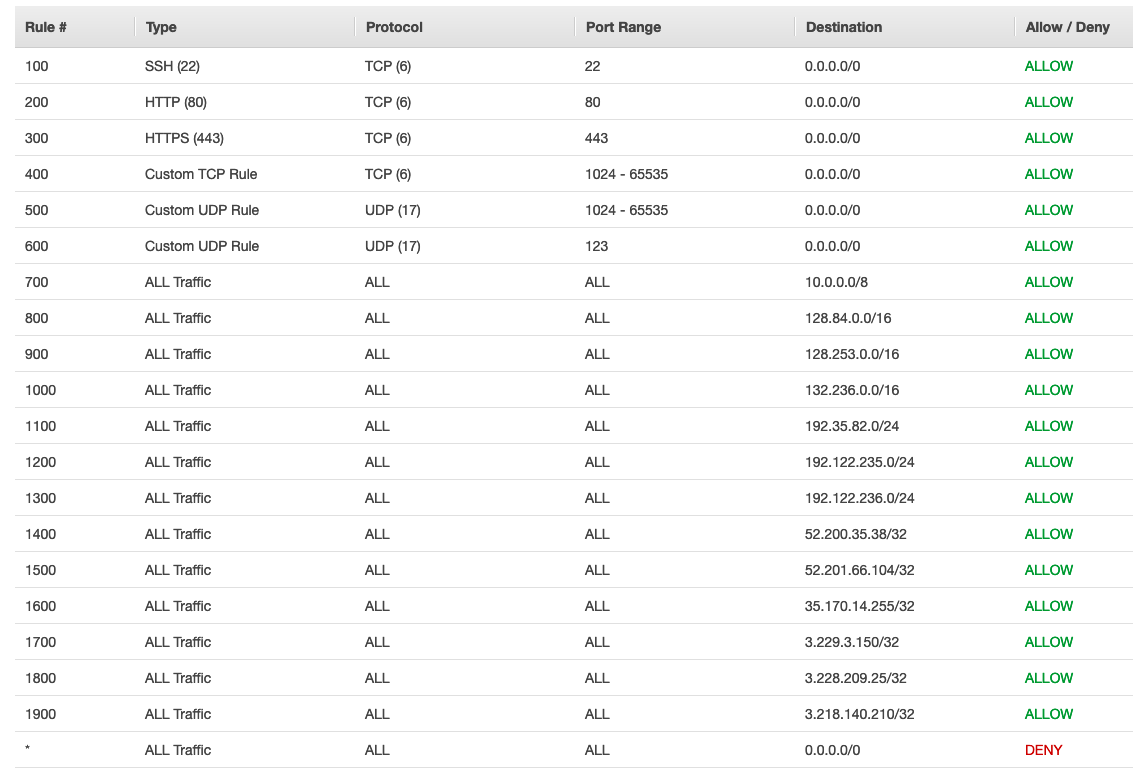Select port 123 in rule 600
The width and height of the screenshot is (1133, 771).
[x=596, y=246]
